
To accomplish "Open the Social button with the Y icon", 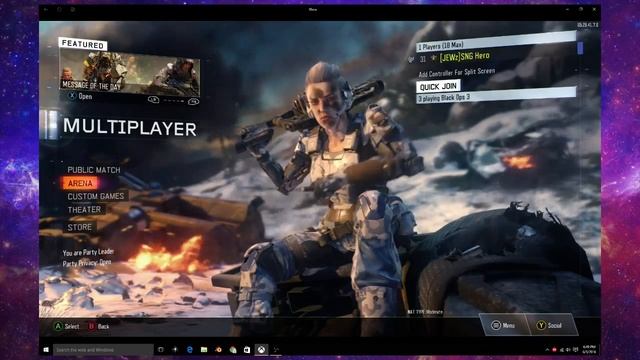I will (550, 325).
